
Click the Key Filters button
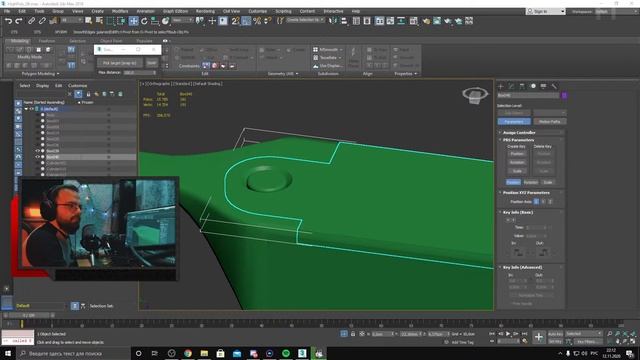[587, 341]
